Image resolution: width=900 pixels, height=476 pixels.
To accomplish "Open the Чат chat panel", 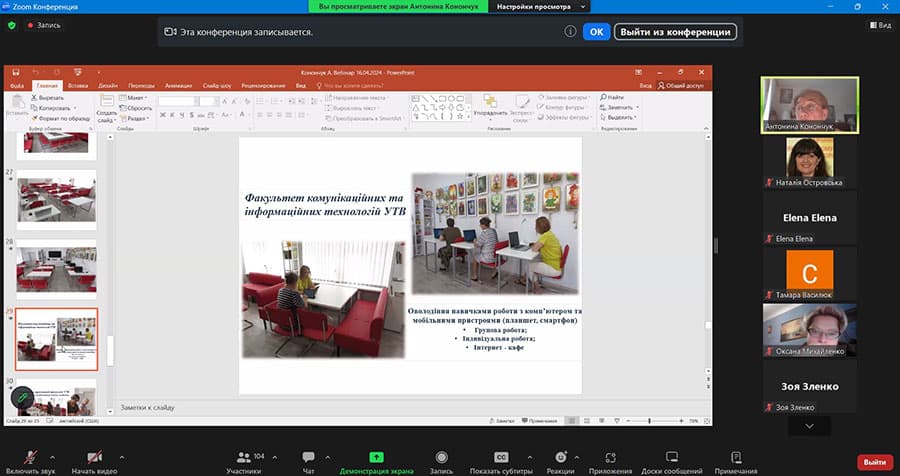I will (x=308, y=457).
